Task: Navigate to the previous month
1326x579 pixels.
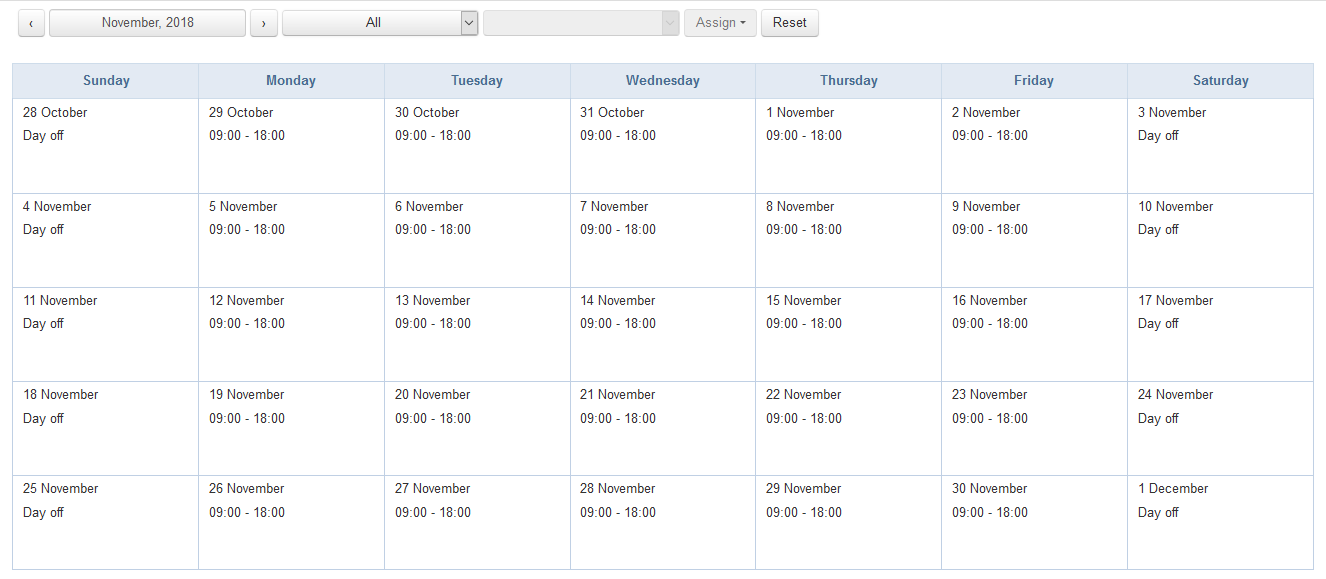Action: coord(31,22)
